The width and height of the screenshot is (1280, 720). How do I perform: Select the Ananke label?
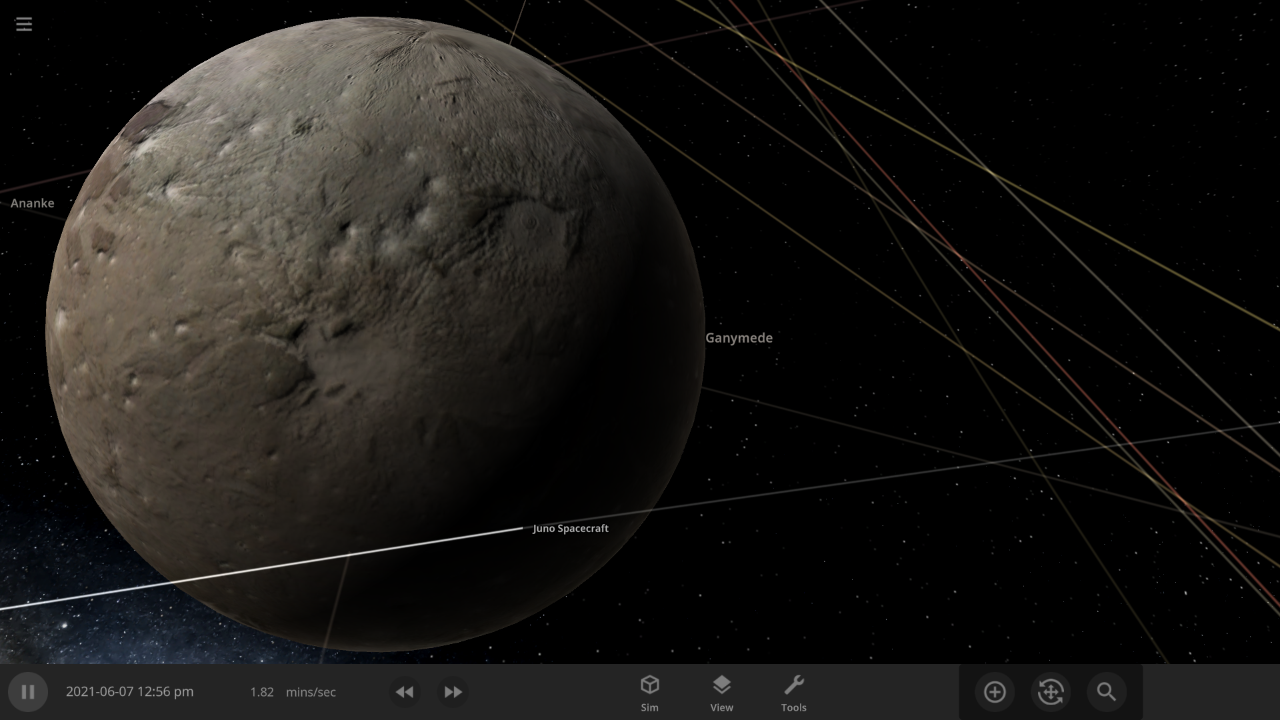(32, 203)
